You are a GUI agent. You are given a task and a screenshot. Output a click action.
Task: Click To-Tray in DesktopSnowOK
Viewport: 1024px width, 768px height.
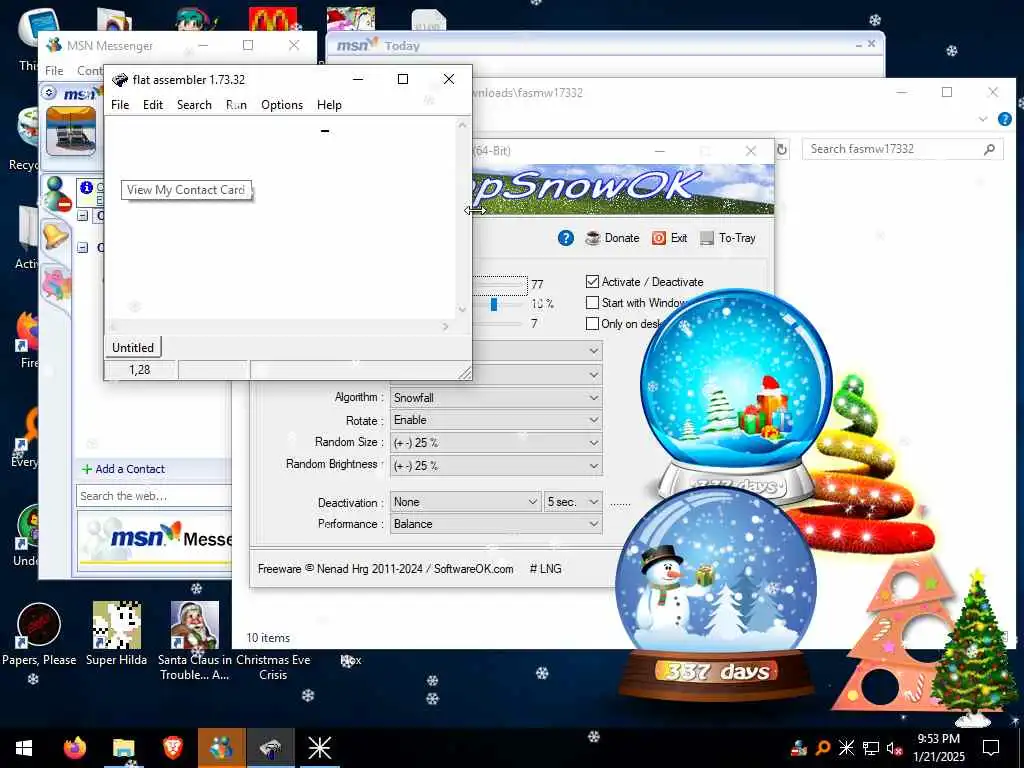point(728,238)
